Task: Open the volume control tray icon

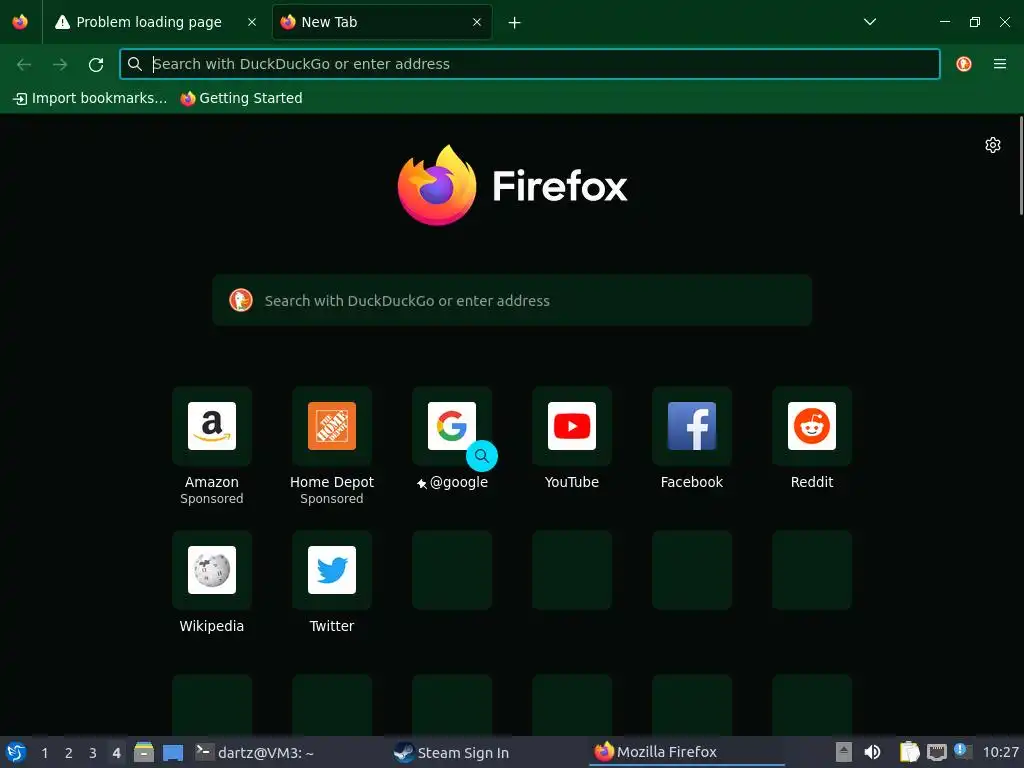Action: 872,752
